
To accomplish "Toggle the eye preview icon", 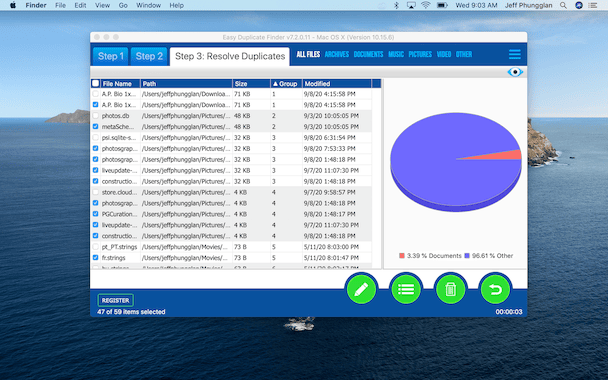I will 515,72.
